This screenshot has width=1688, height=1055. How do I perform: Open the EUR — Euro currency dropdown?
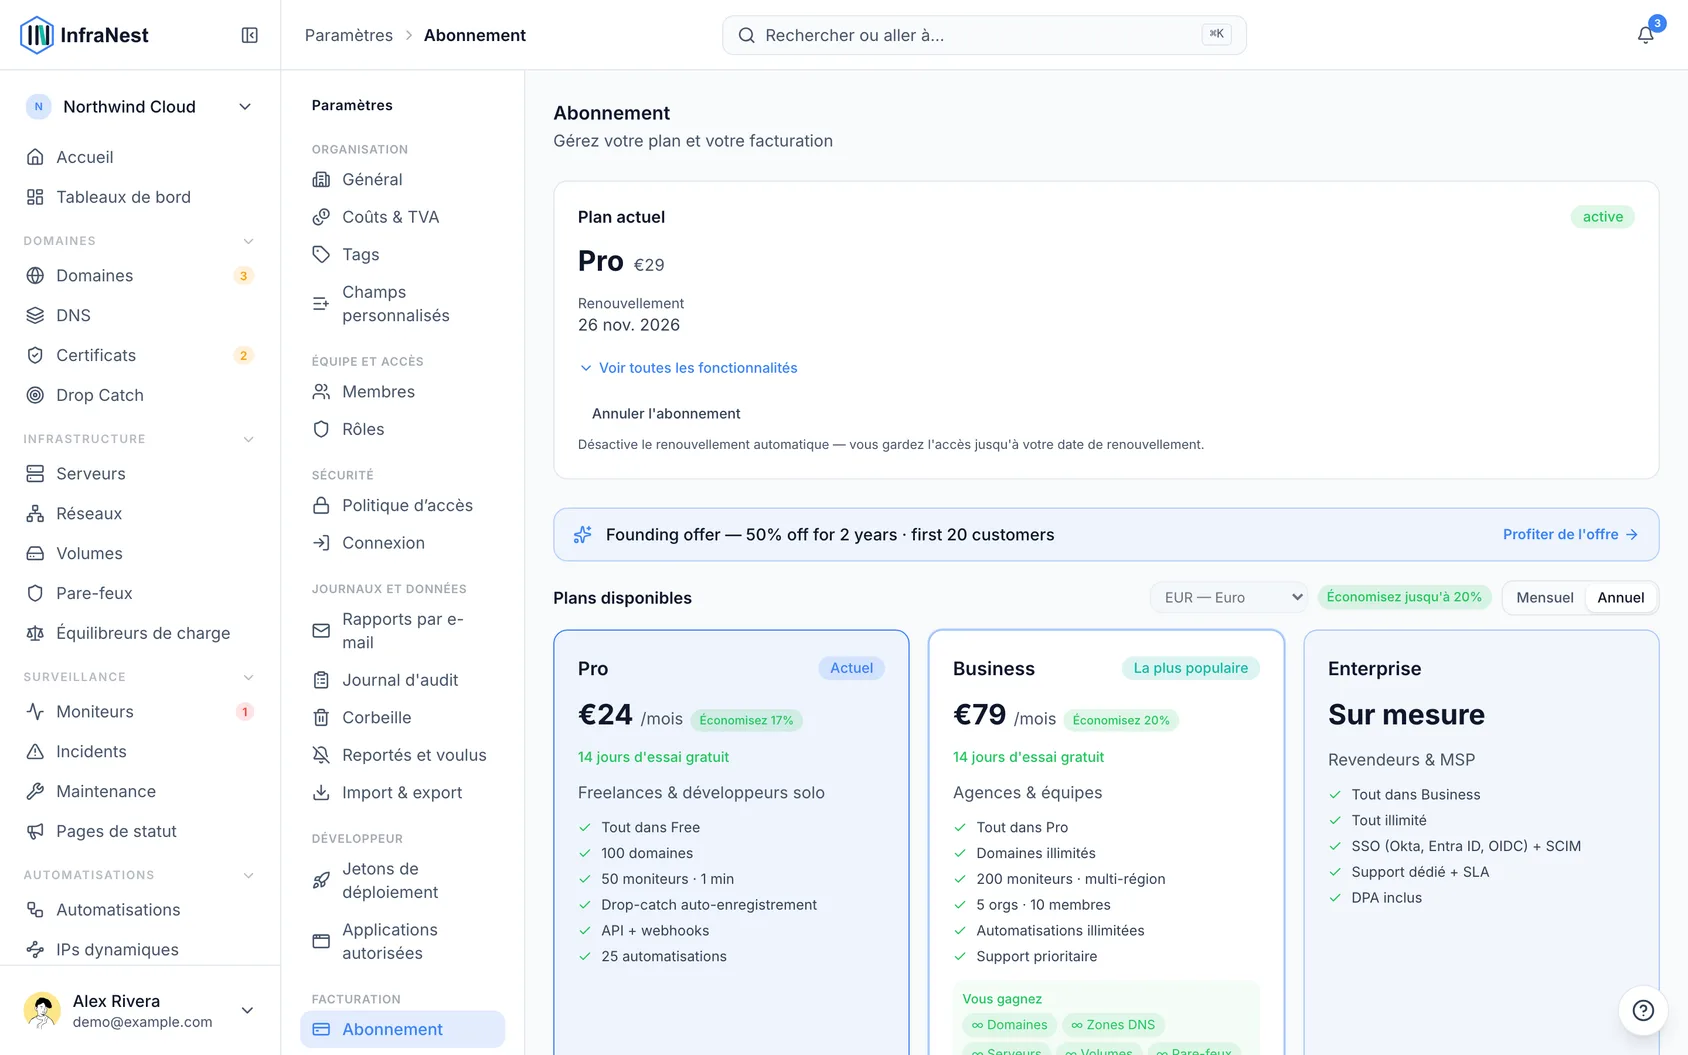point(1229,598)
